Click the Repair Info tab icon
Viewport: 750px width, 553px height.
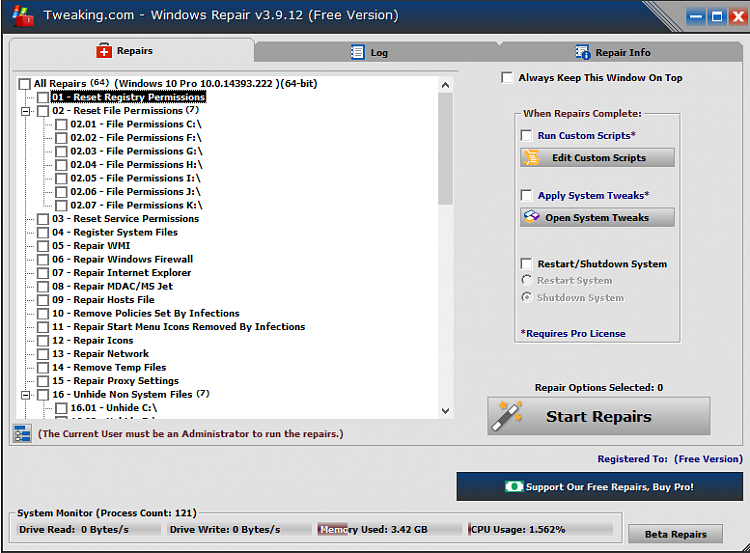click(583, 52)
